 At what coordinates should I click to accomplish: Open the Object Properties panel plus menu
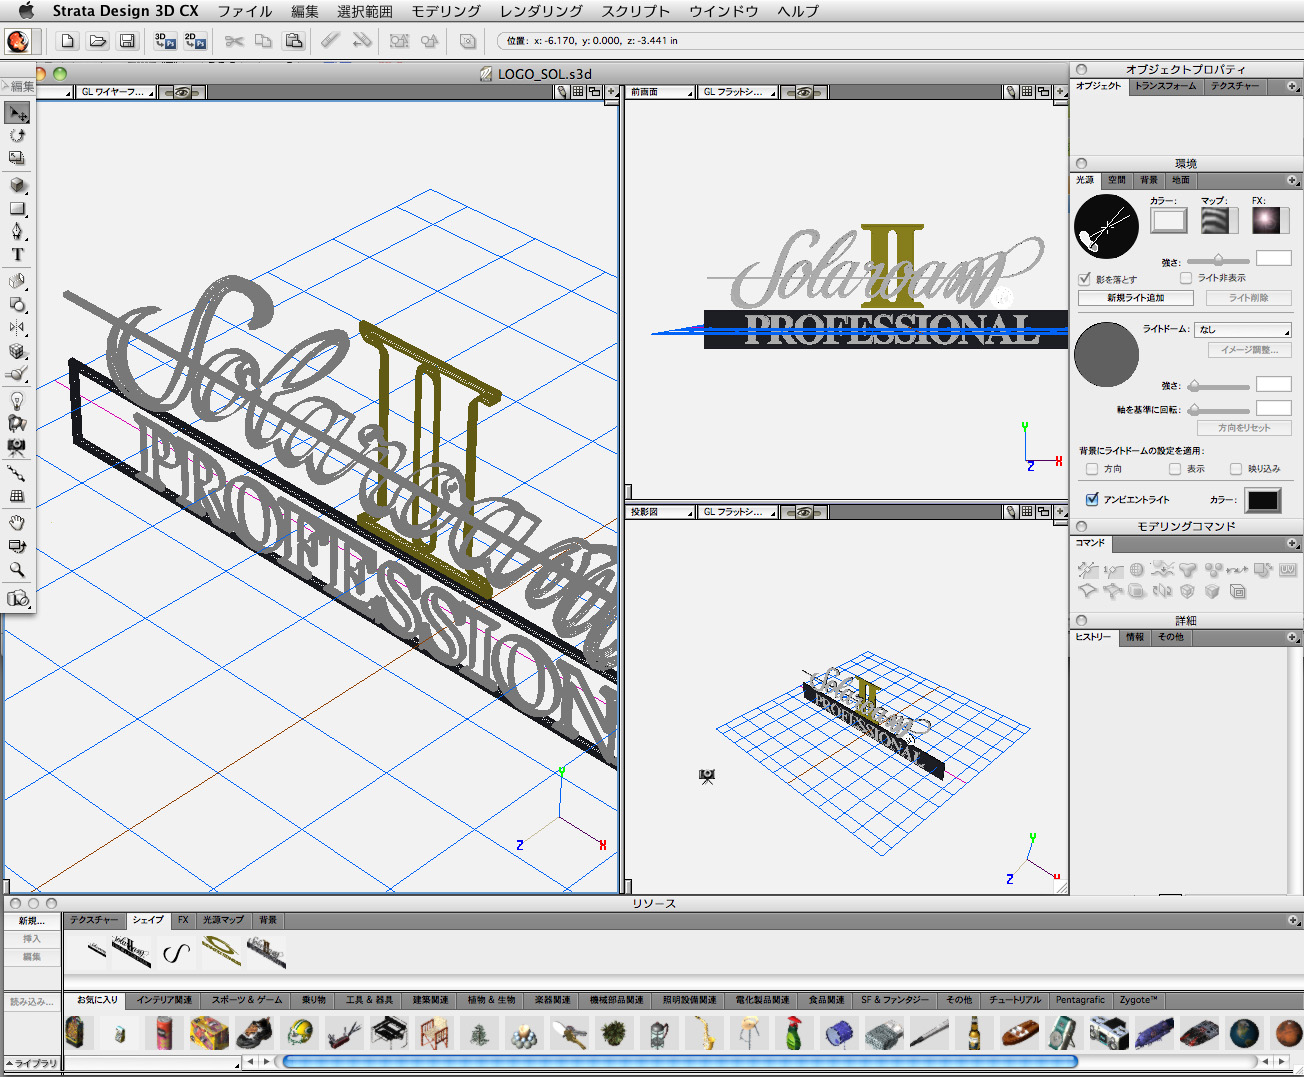1293,87
